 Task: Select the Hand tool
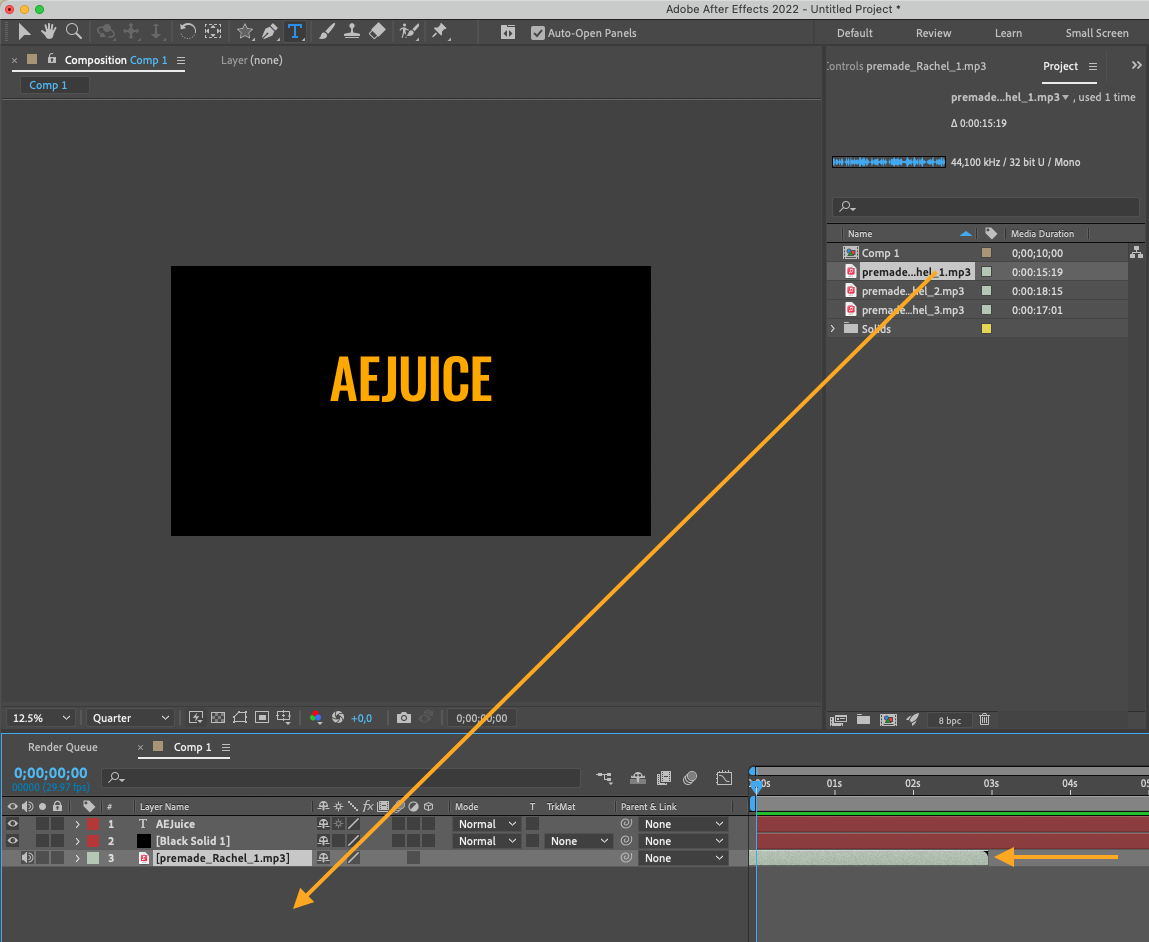48,32
